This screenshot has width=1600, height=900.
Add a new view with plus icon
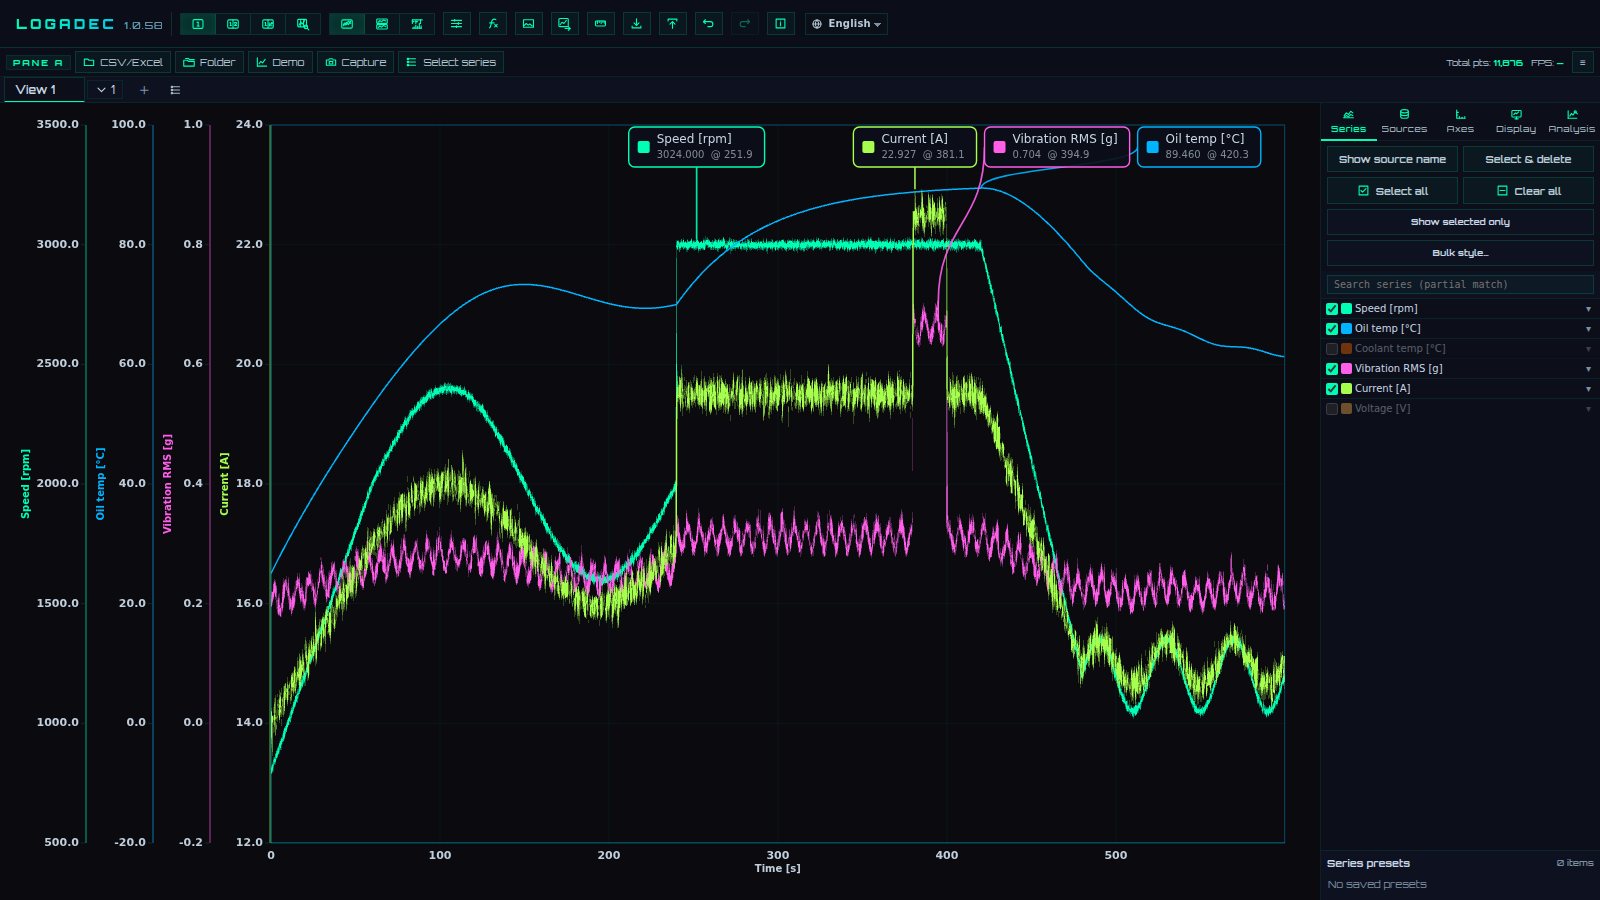point(144,90)
